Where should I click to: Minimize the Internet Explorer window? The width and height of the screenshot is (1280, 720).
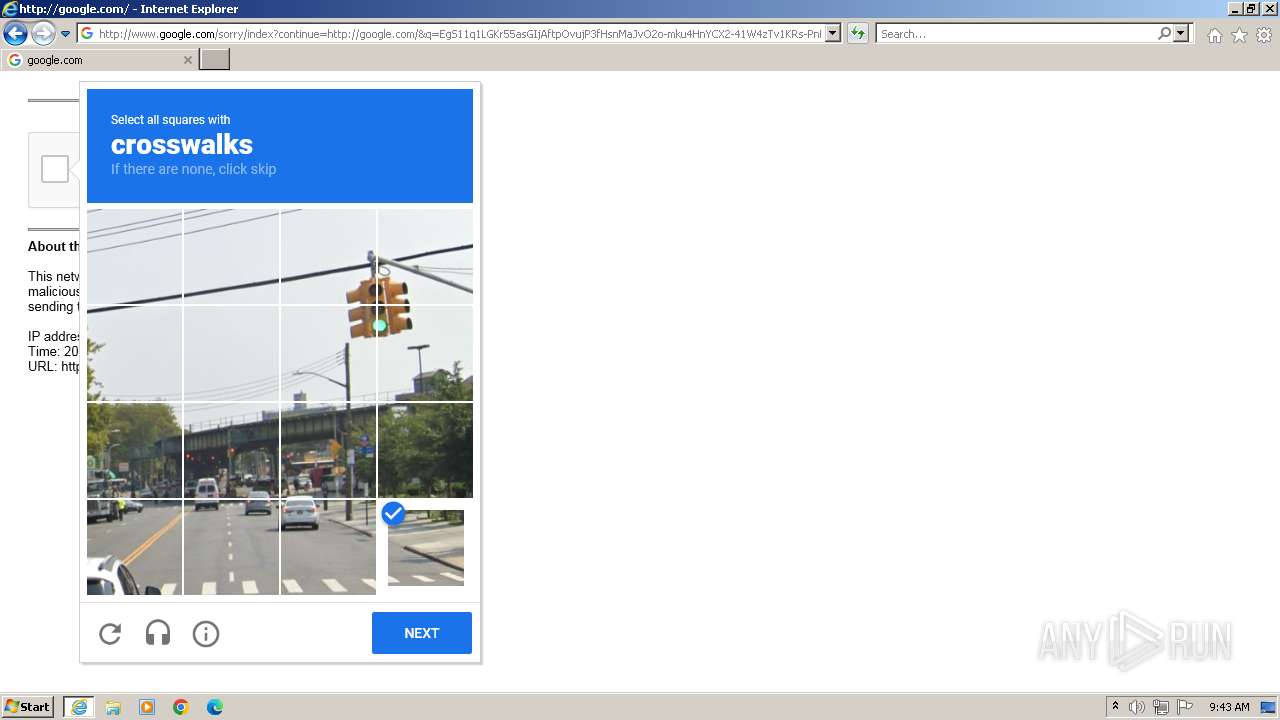[x=1235, y=9]
